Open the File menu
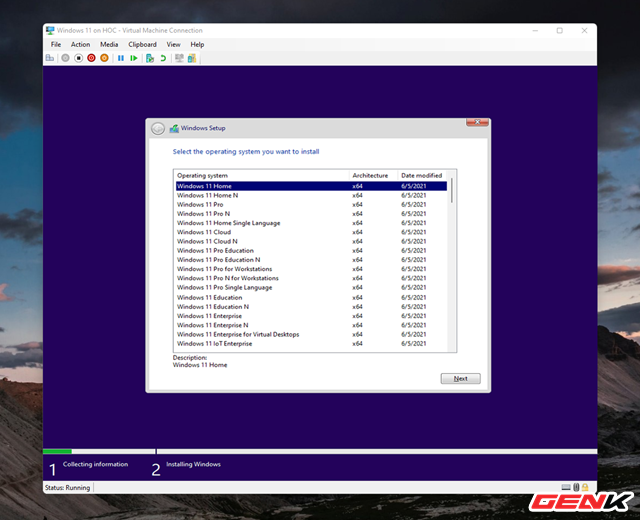The image size is (640, 520). tap(56, 44)
